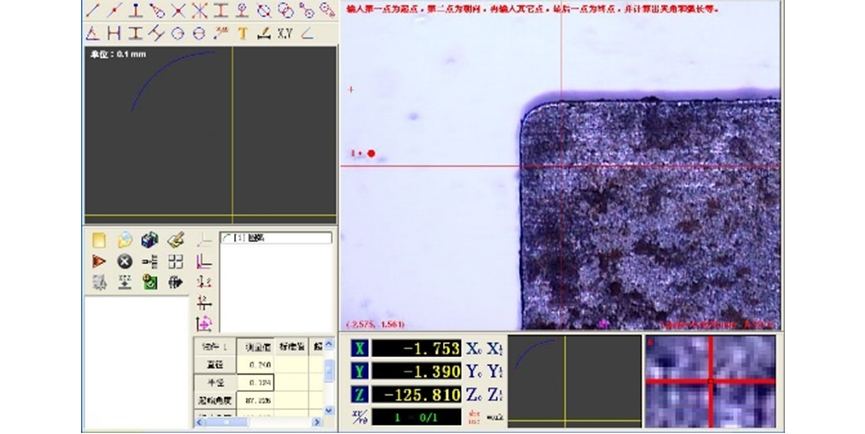Zero the X axis with X₀ button
Image resolution: width=865 pixels, height=434 pixels.
474,348
